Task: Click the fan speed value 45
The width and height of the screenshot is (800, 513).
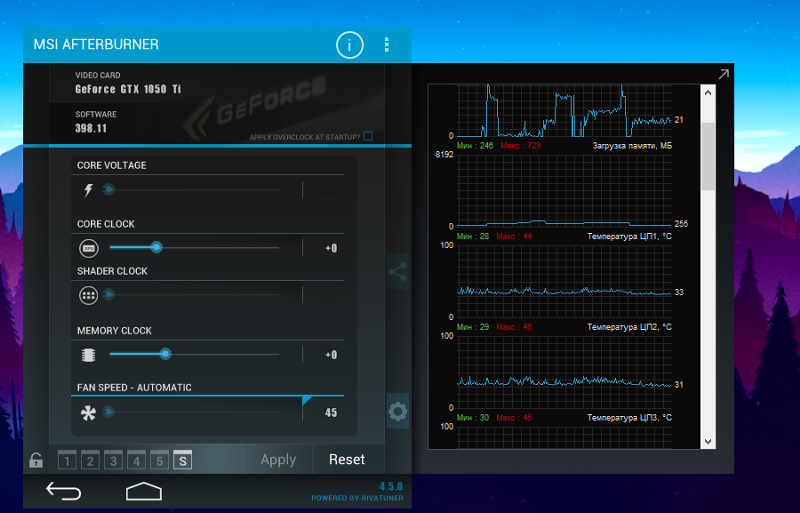Action: [331, 412]
